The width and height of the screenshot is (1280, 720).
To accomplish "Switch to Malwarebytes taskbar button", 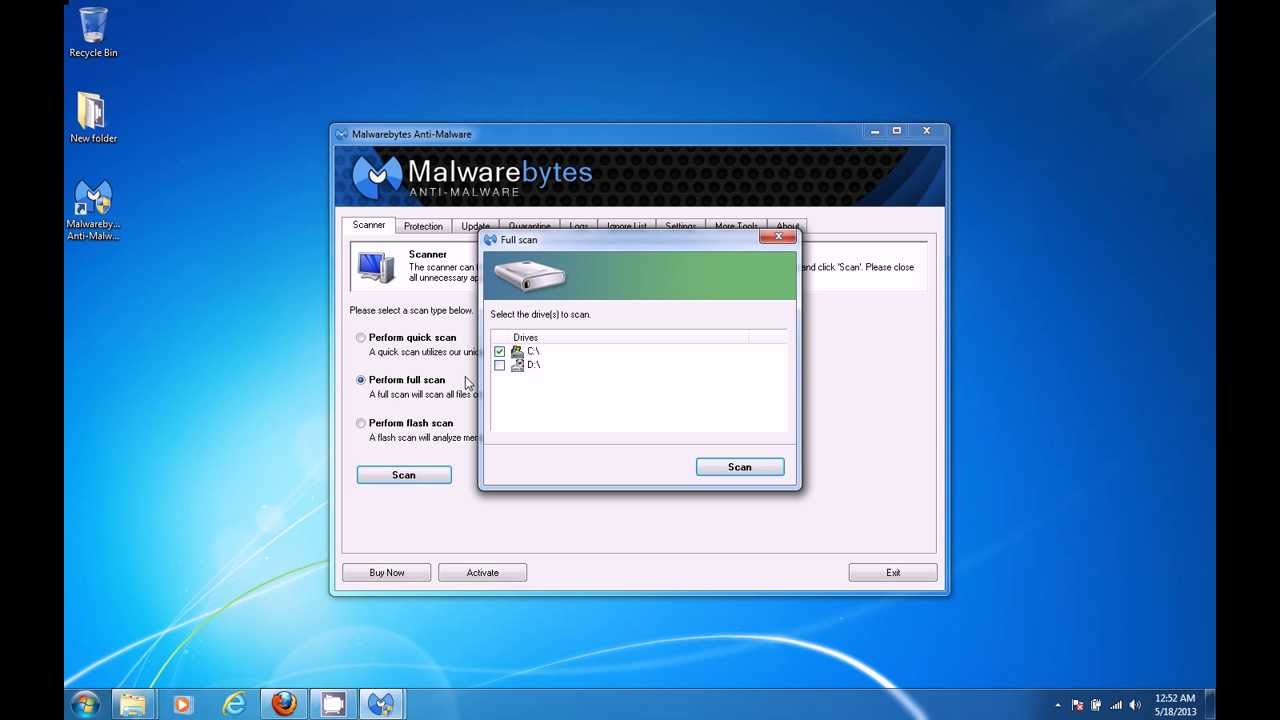I will [381, 704].
